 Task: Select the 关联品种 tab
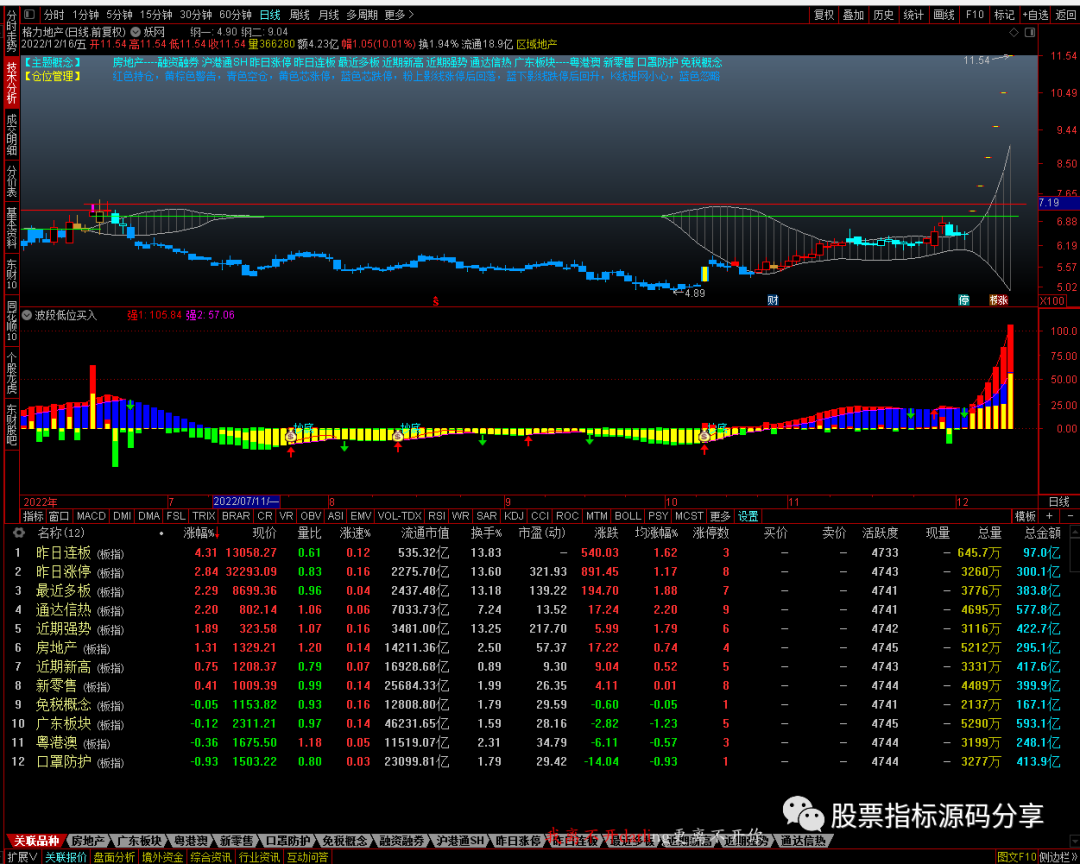tap(36, 841)
